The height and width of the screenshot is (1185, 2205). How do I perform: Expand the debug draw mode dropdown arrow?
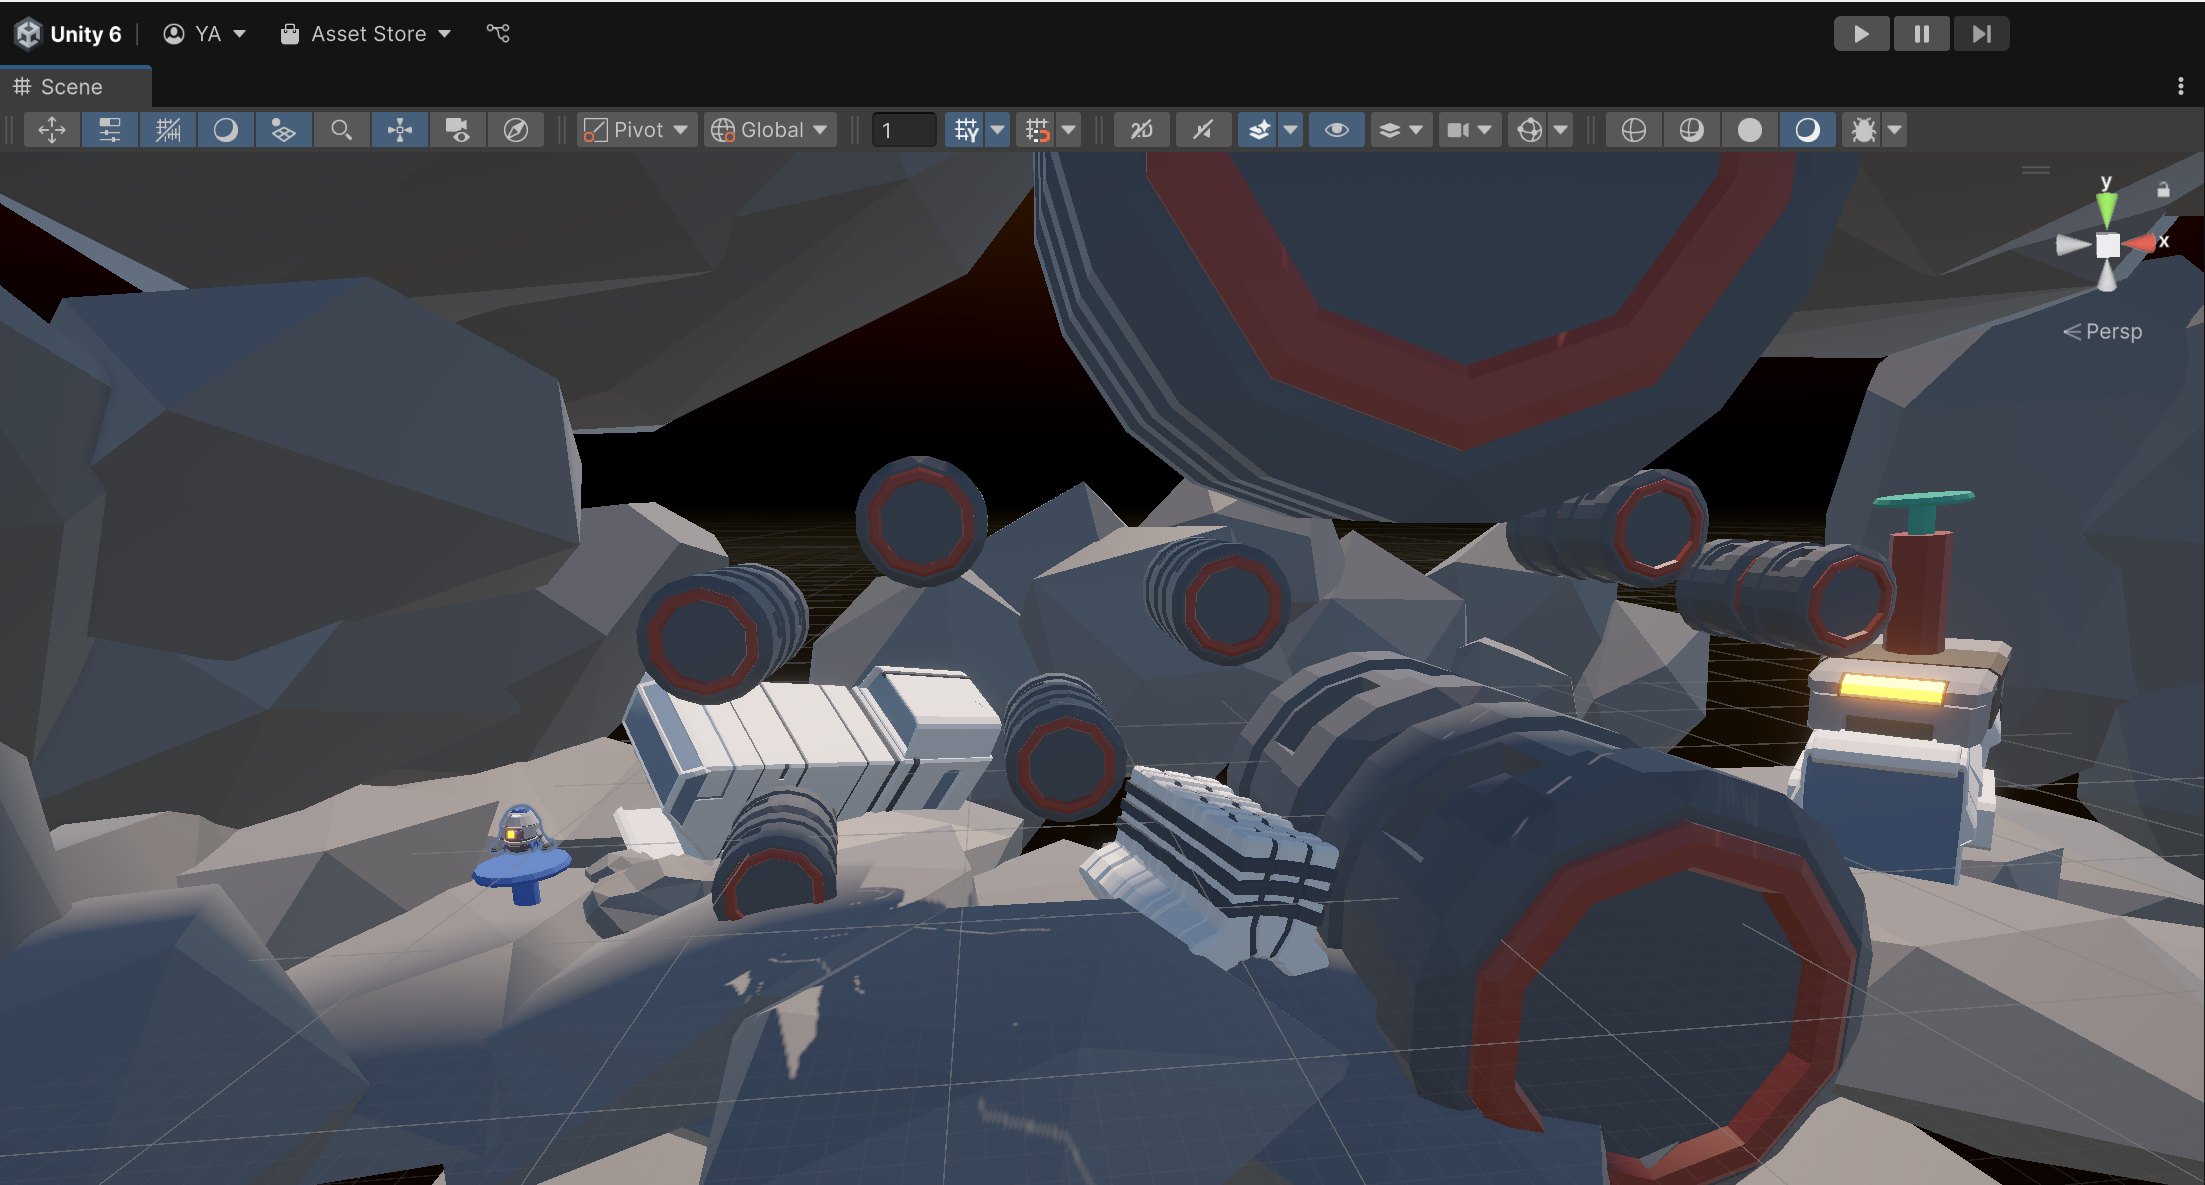click(1895, 130)
